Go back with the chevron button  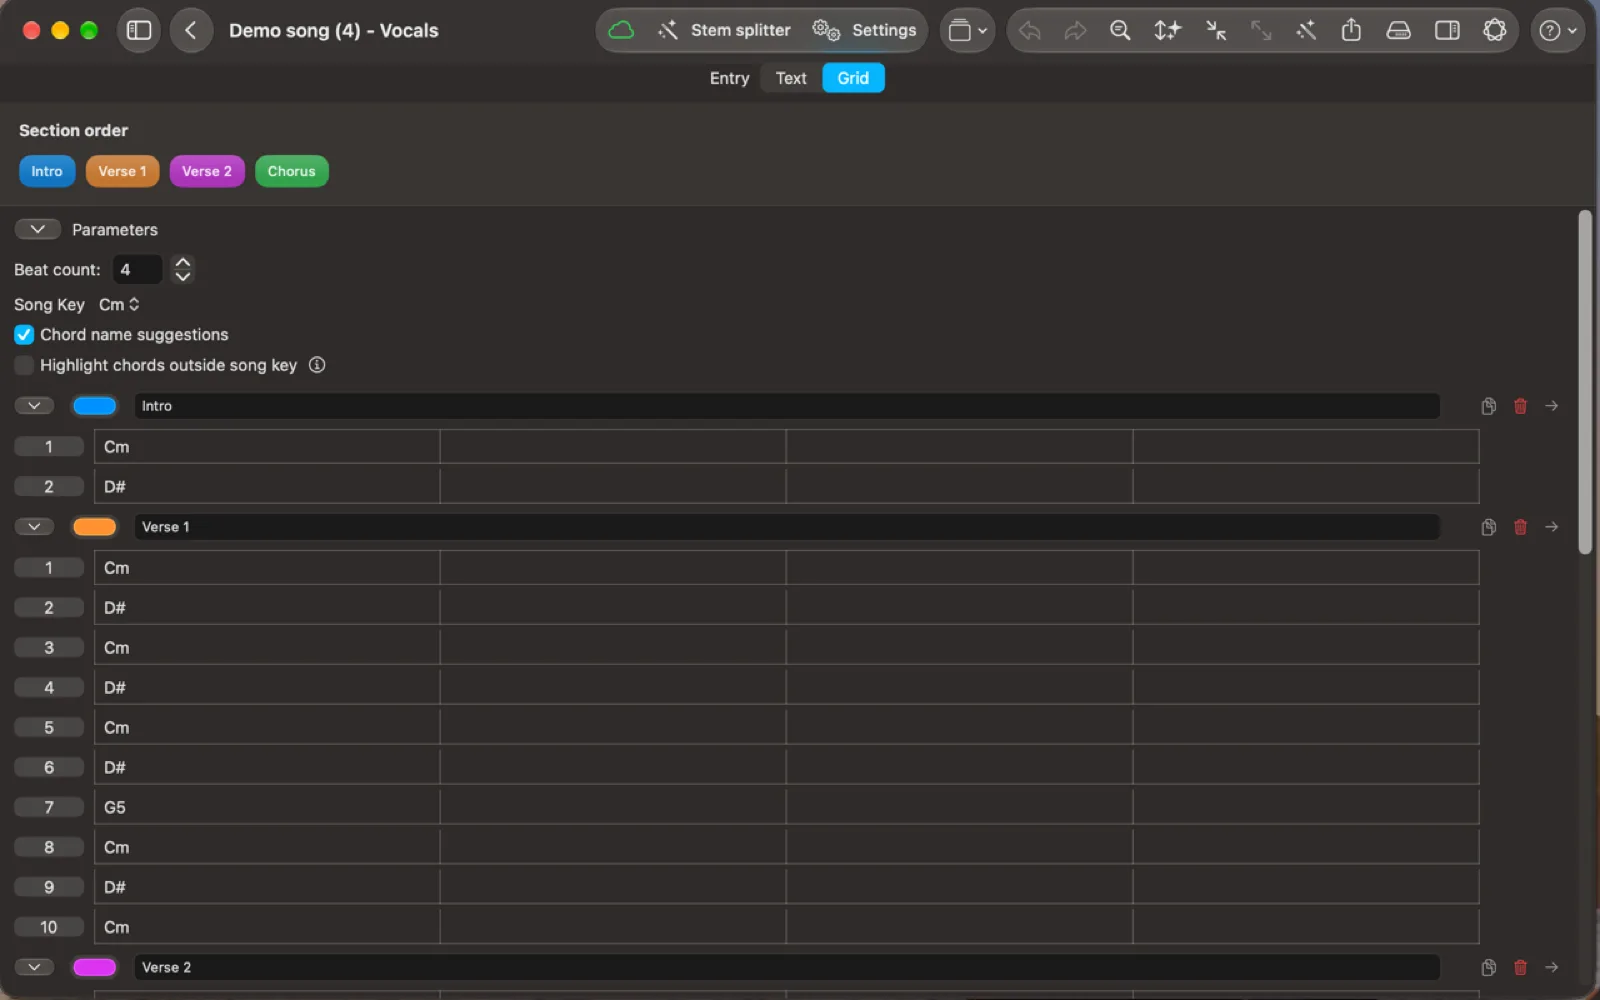(x=191, y=31)
